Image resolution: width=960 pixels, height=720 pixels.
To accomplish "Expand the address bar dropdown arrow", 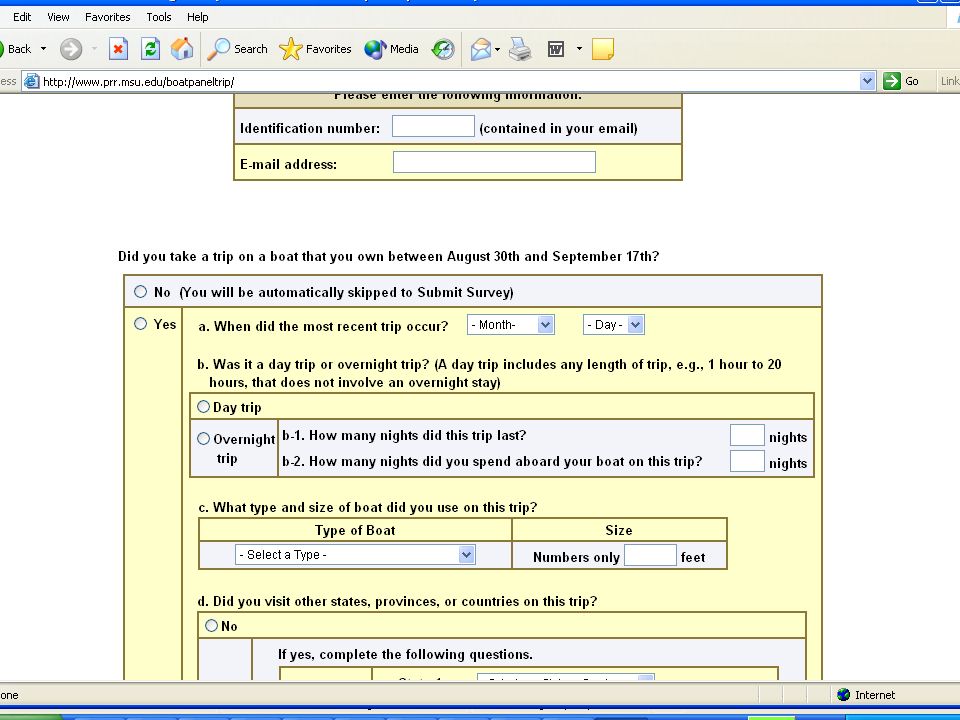I will point(867,81).
